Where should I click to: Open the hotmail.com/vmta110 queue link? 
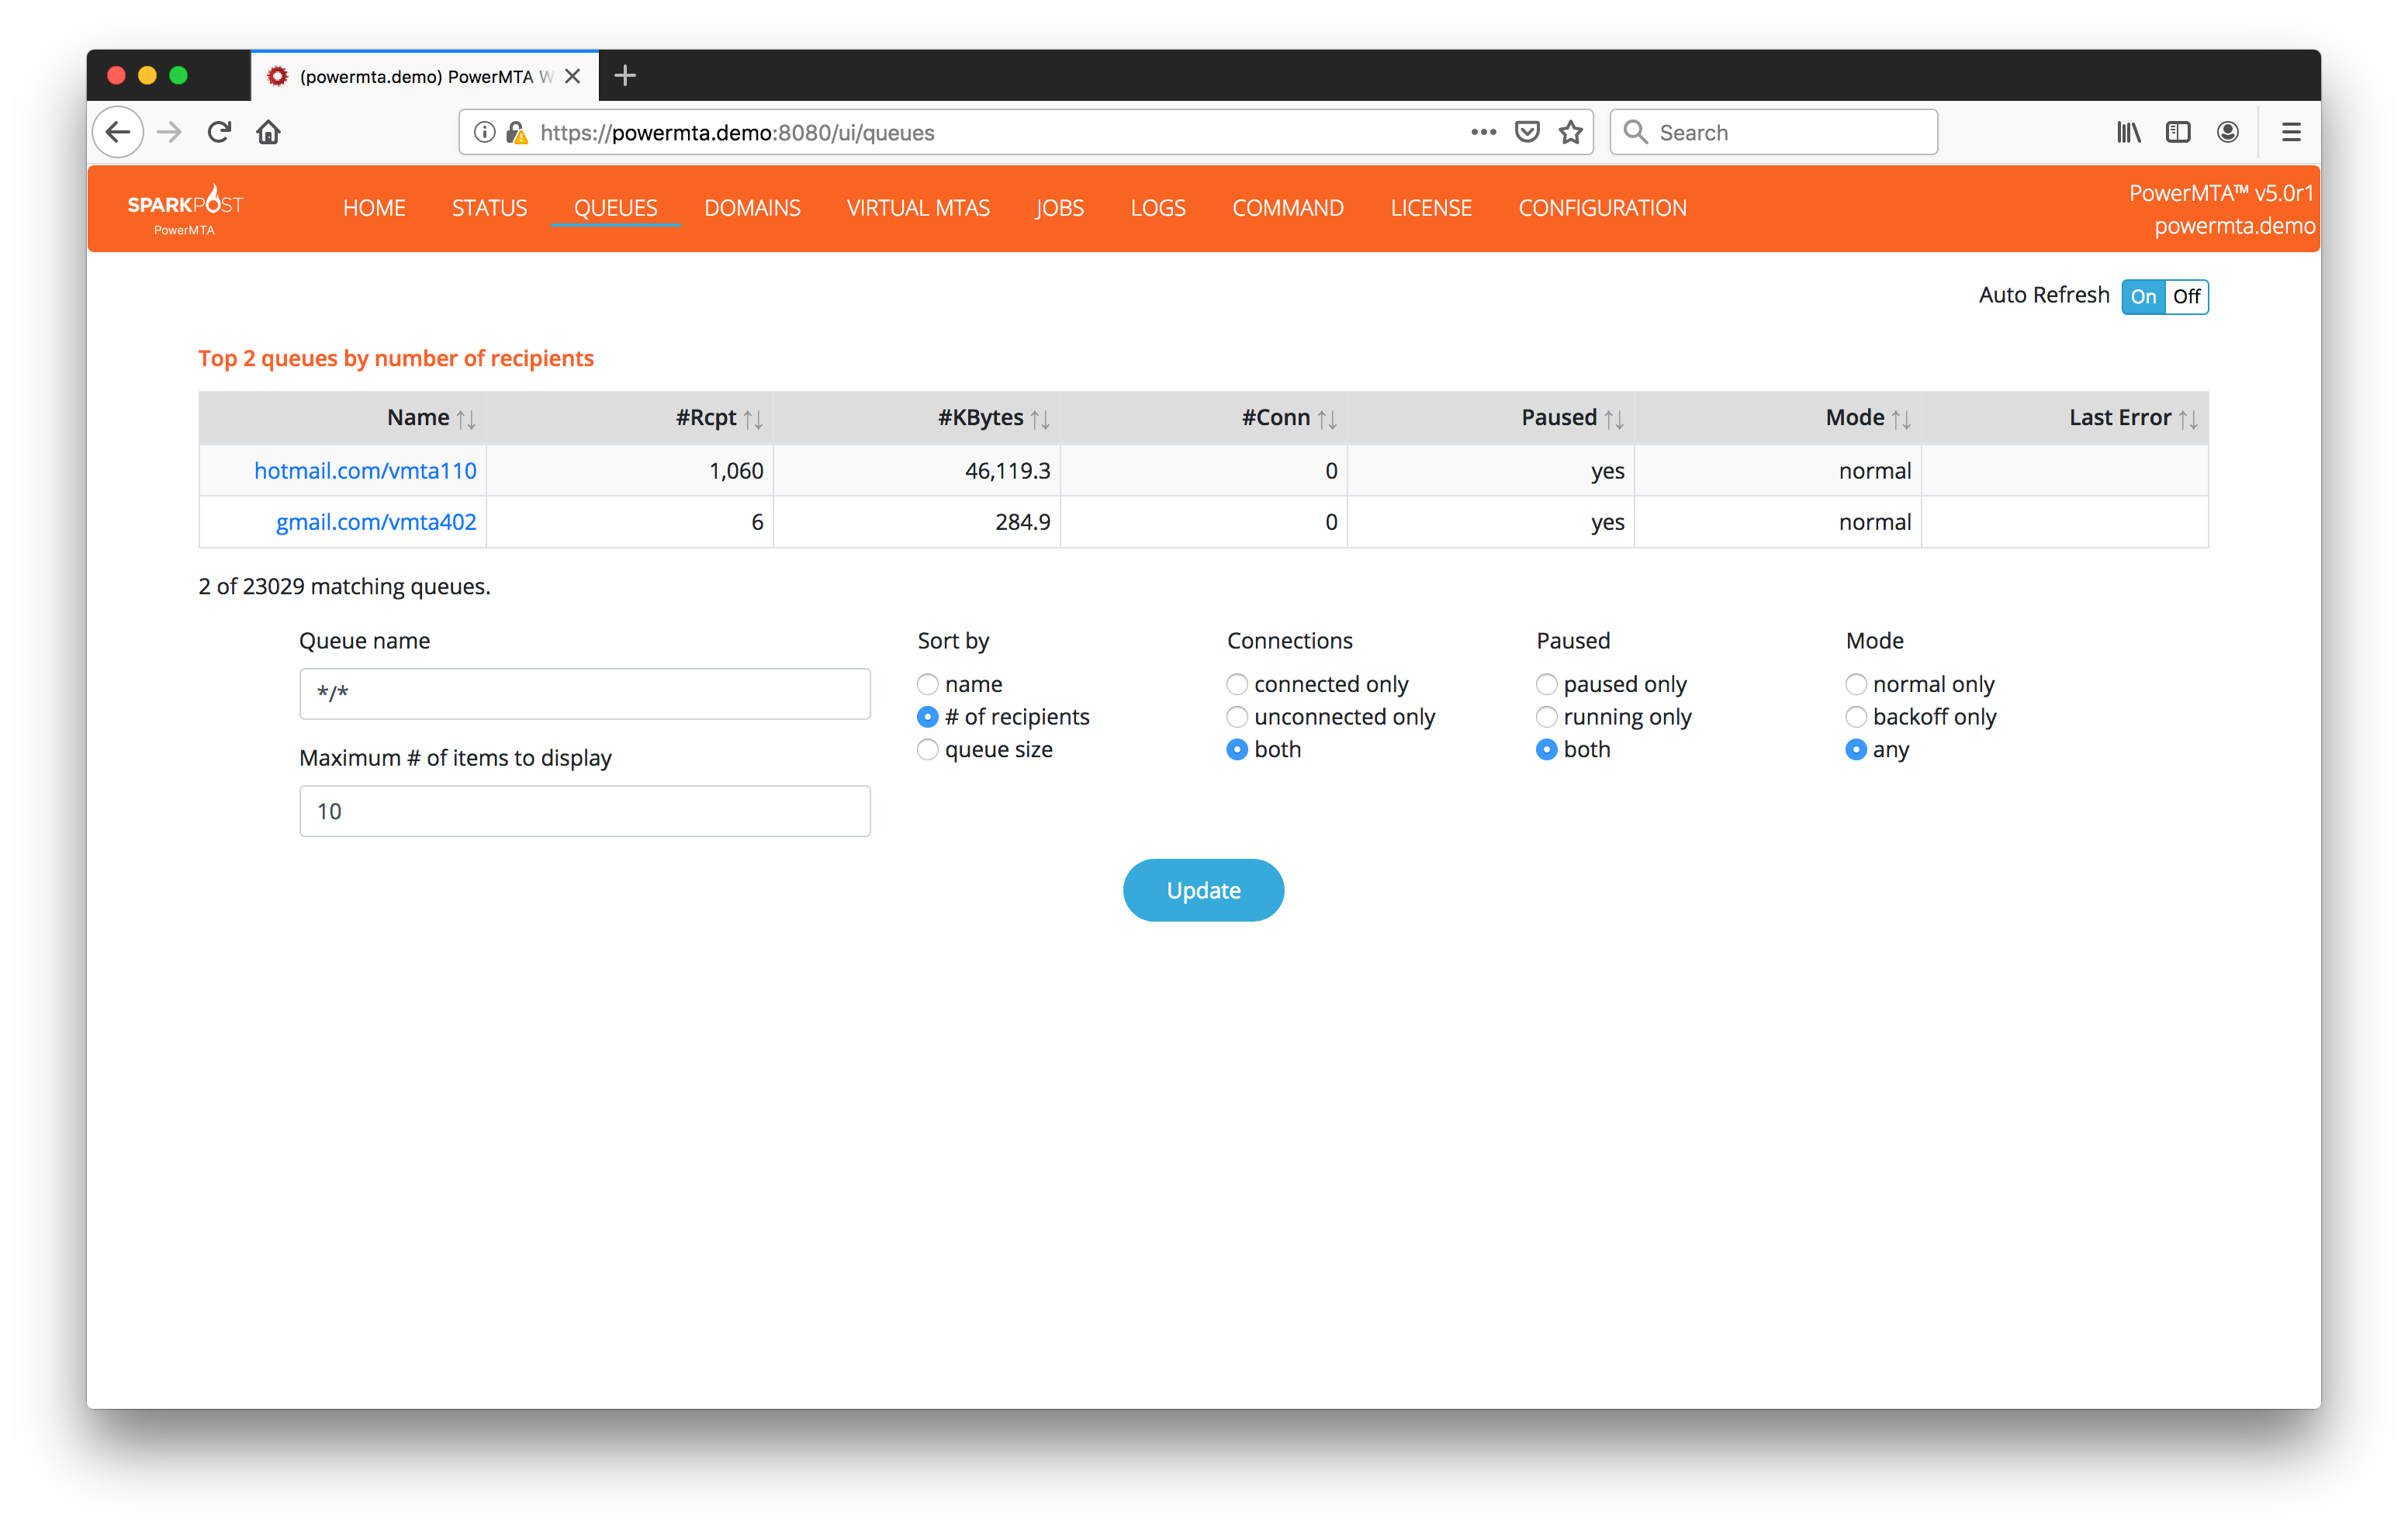[365, 471]
